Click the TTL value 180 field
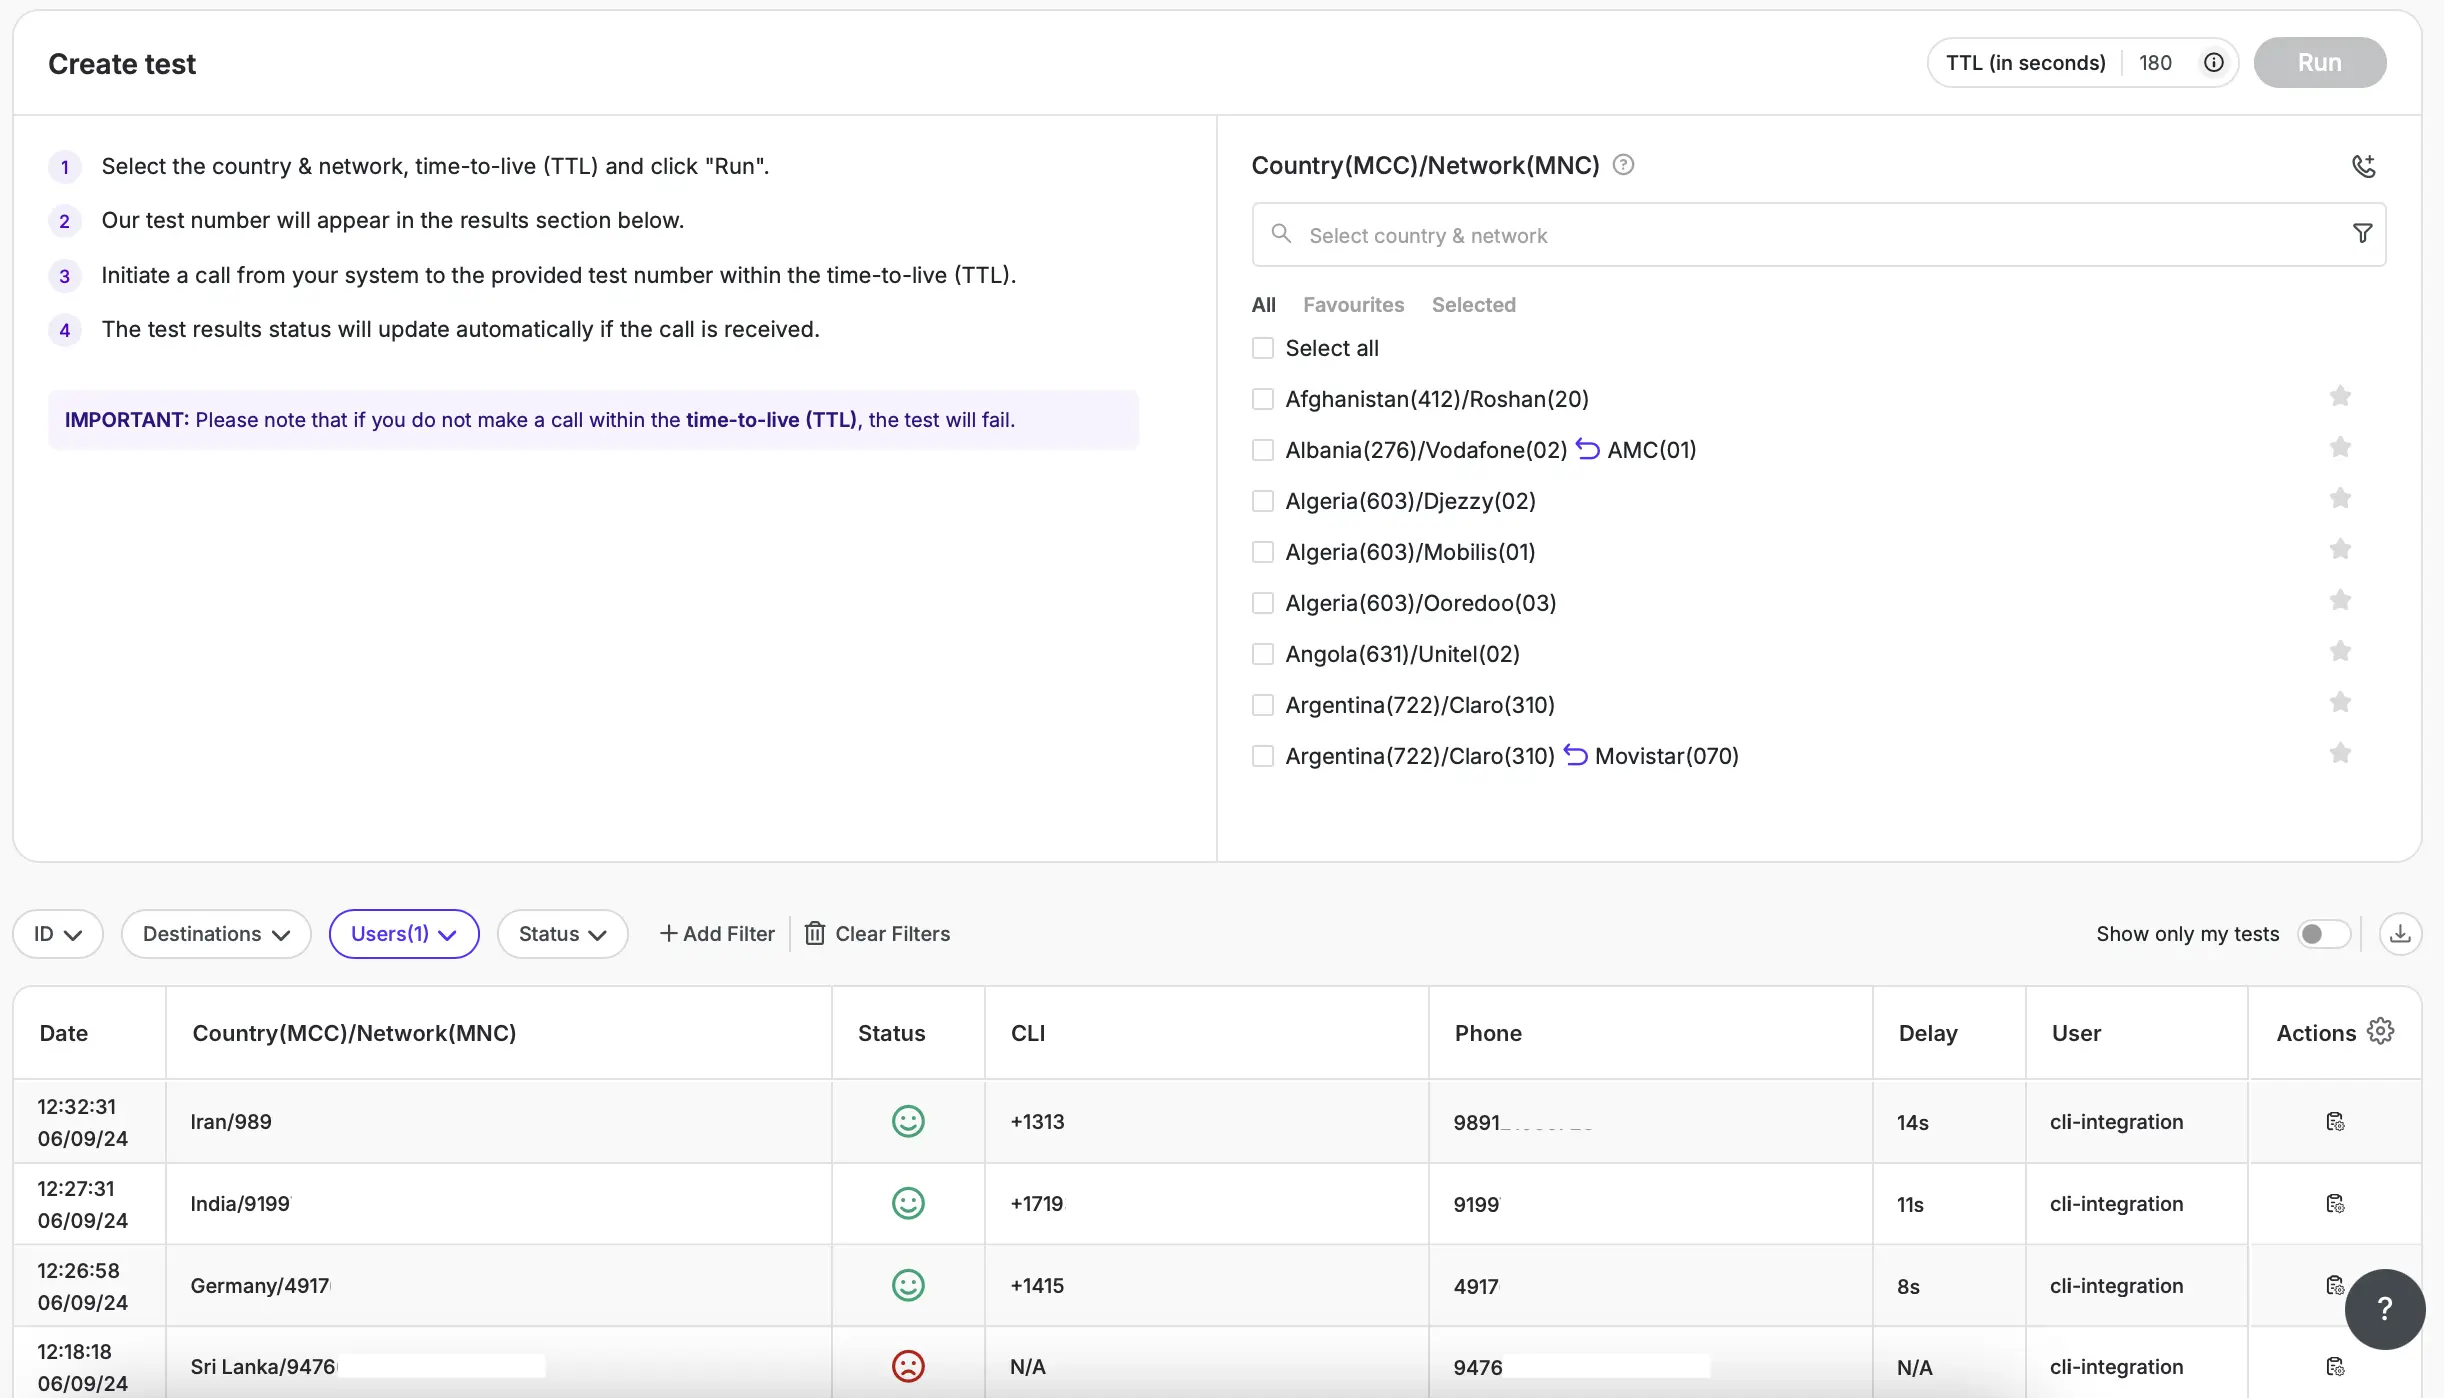This screenshot has height=1398, width=2444. pyautogui.click(x=2155, y=63)
